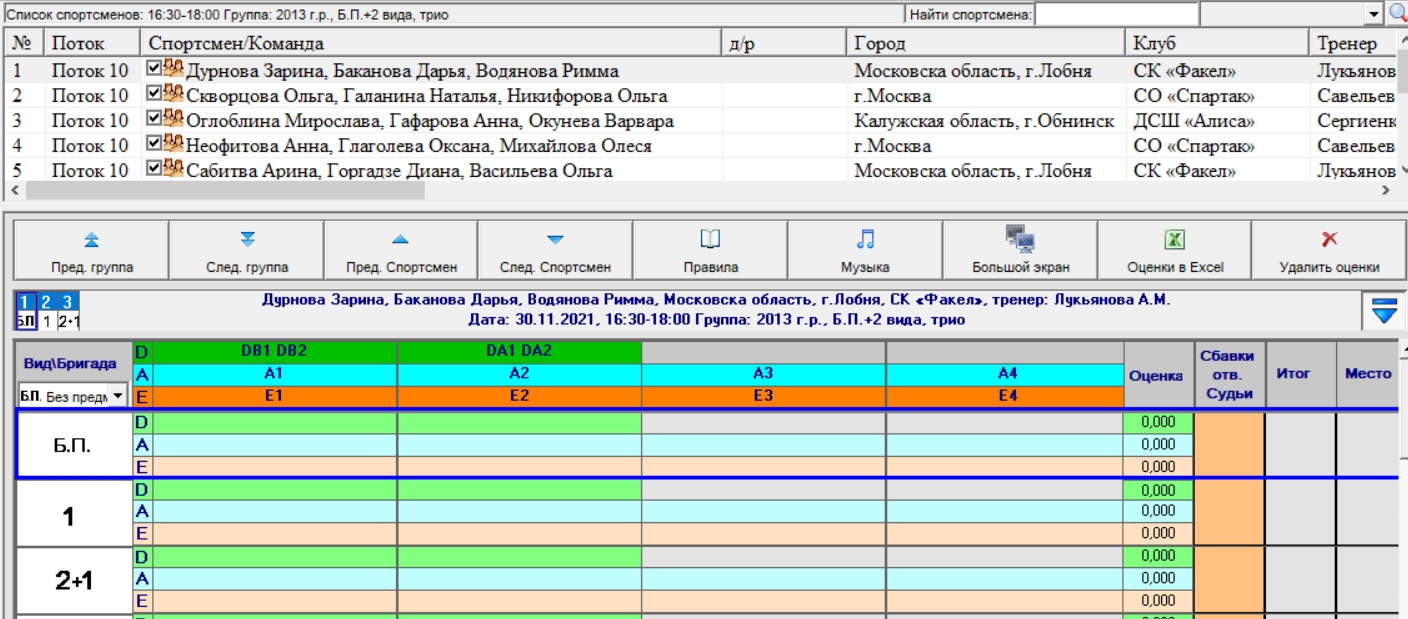The height and width of the screenshot is (619, 1408).
Task: Export scores with Оценки в Excel
Action: [x=1175, y=250]
